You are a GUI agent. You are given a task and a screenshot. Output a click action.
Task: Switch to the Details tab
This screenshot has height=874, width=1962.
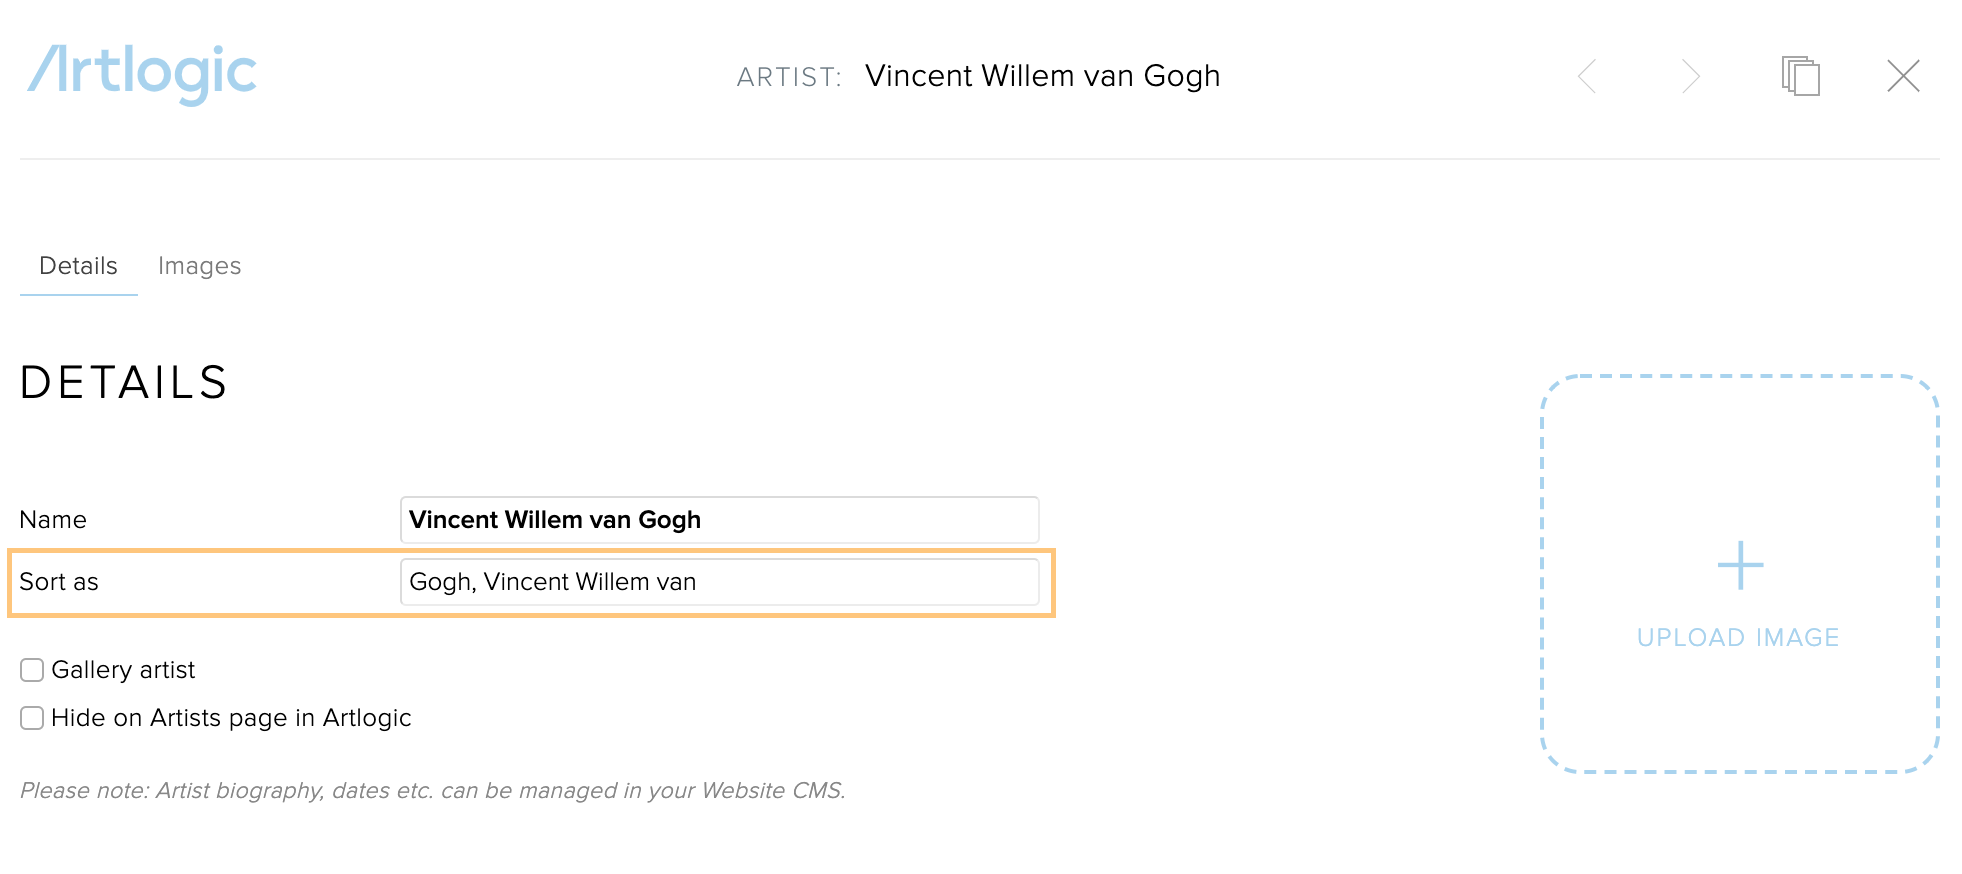click(78, 266)
